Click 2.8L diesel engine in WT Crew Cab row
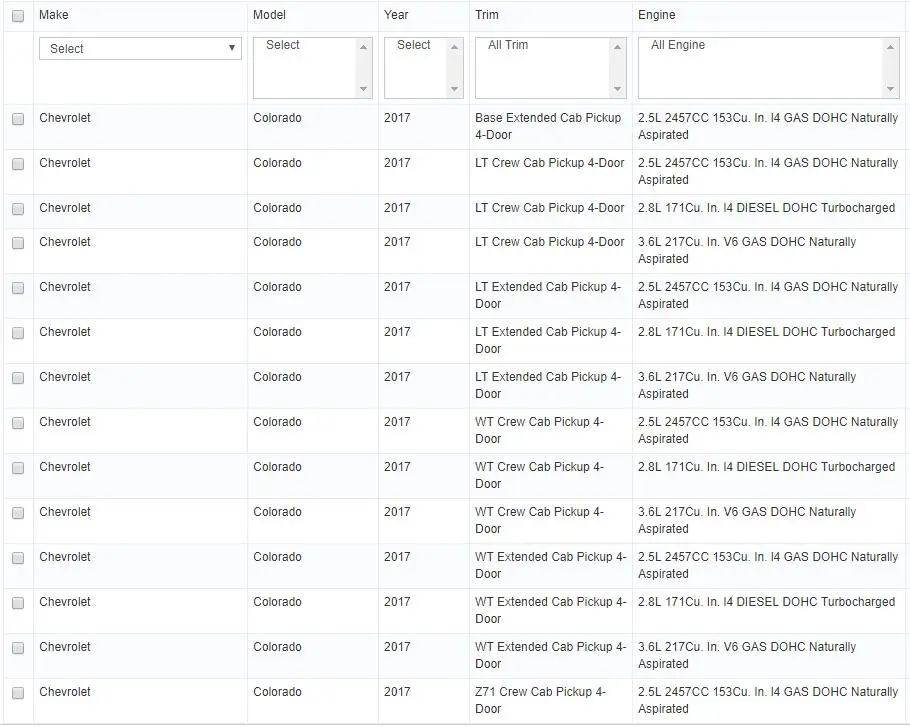This screenshot has height=727, width=910. 766,467
